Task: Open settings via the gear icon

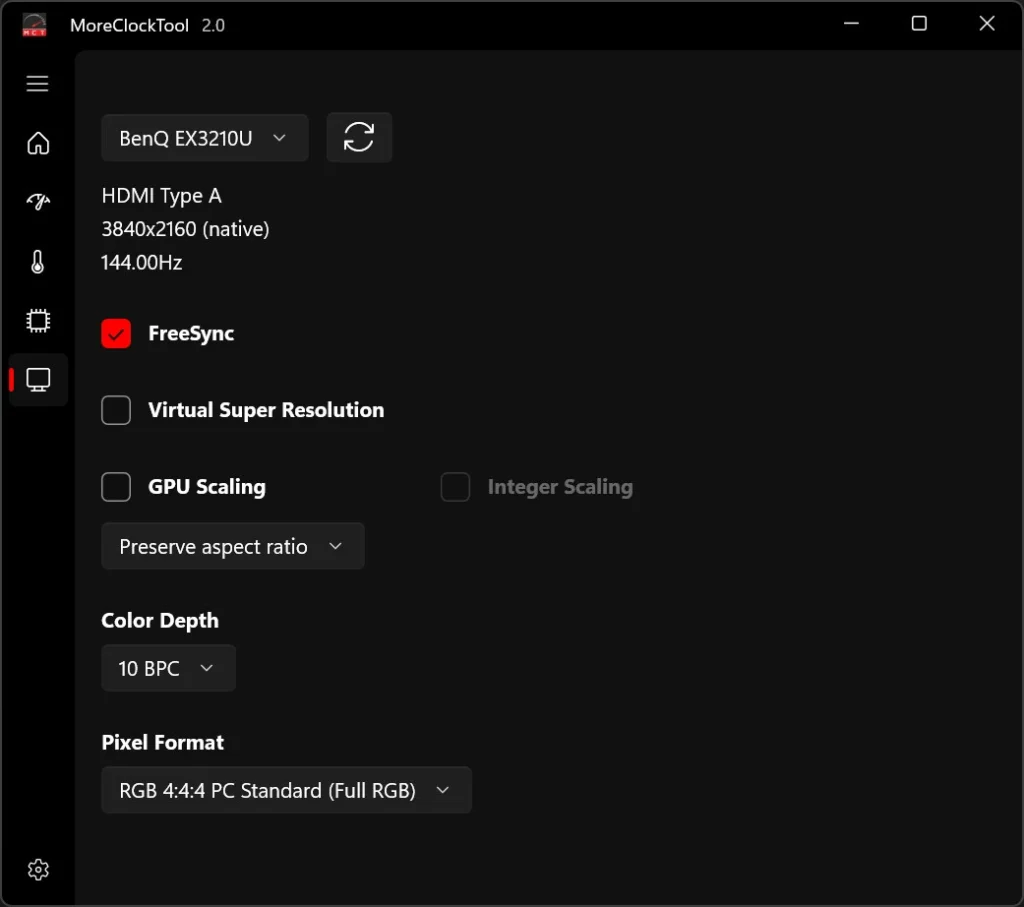Action: [x=38, y=870]
